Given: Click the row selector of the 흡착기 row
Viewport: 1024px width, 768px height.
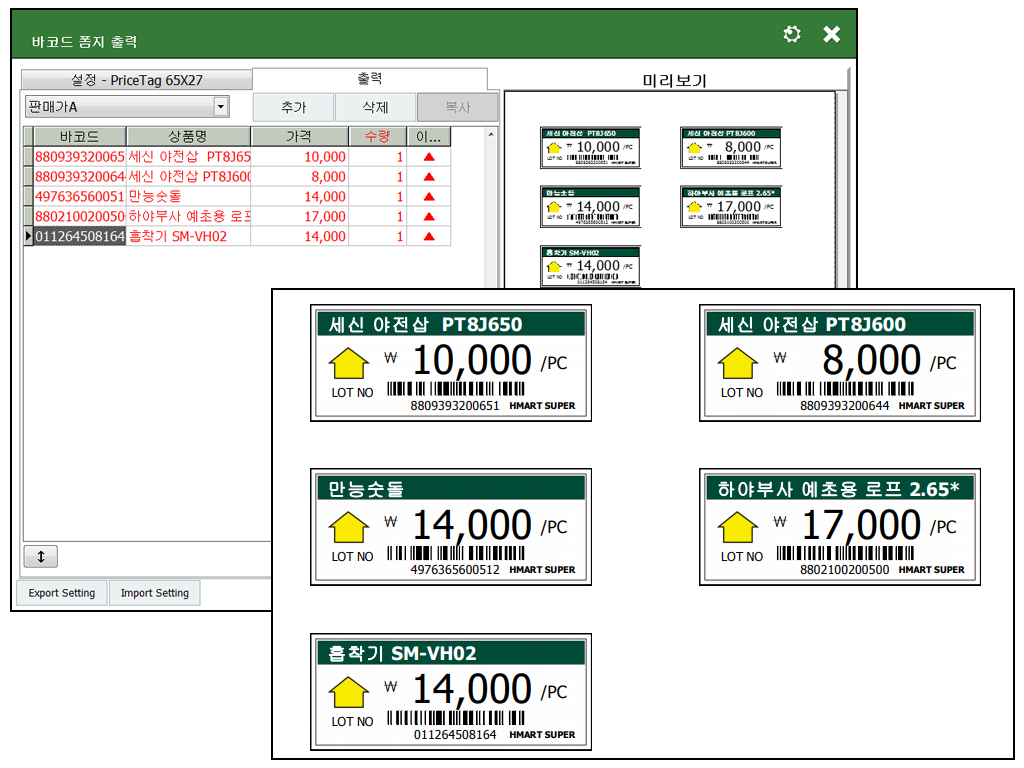Looking at the screenshot, I should pos(28,236).
